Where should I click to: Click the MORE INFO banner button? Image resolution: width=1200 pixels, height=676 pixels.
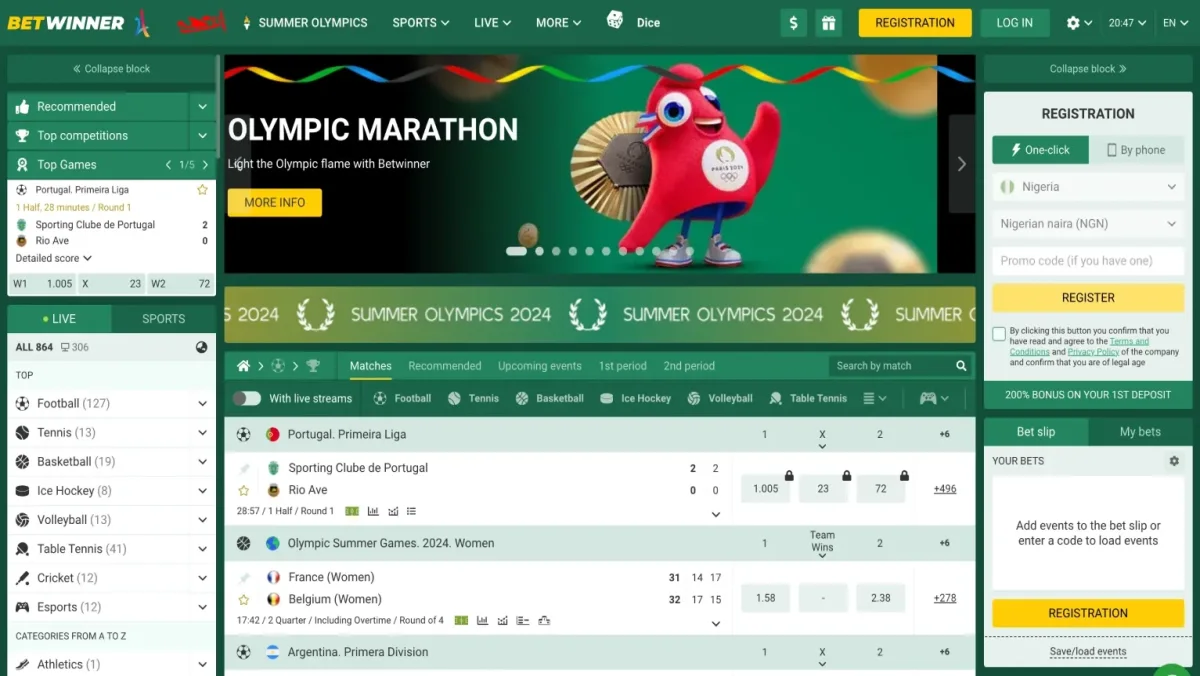coord(275,203)
